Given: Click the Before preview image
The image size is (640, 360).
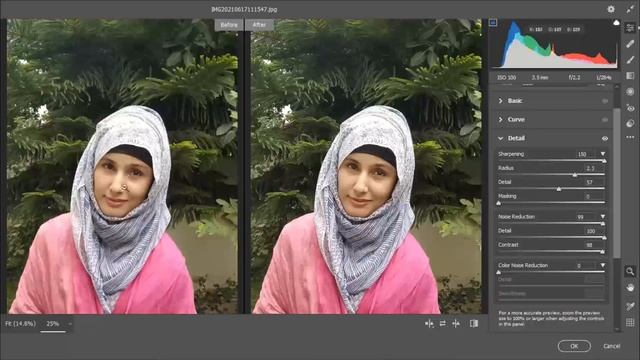Looking at the screenshot, I should (122, 167).
